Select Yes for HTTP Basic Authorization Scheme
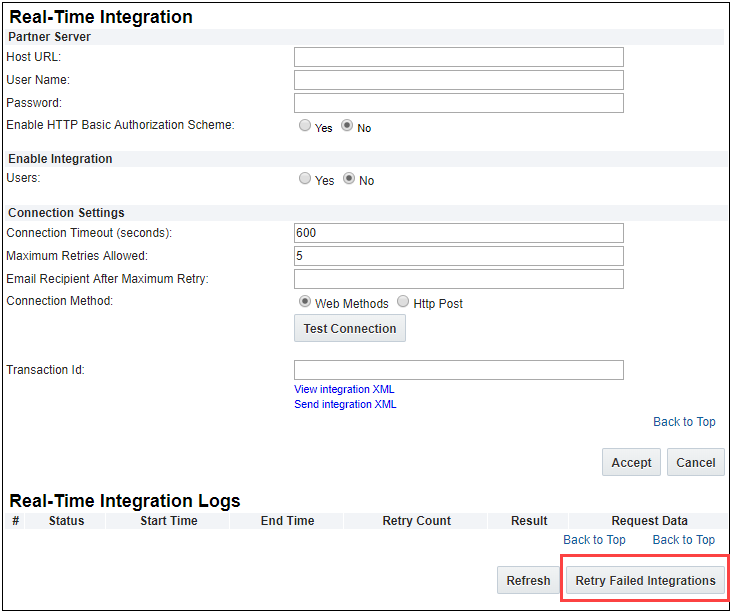This screenshot has width=732, height=613. click(305, 127)
